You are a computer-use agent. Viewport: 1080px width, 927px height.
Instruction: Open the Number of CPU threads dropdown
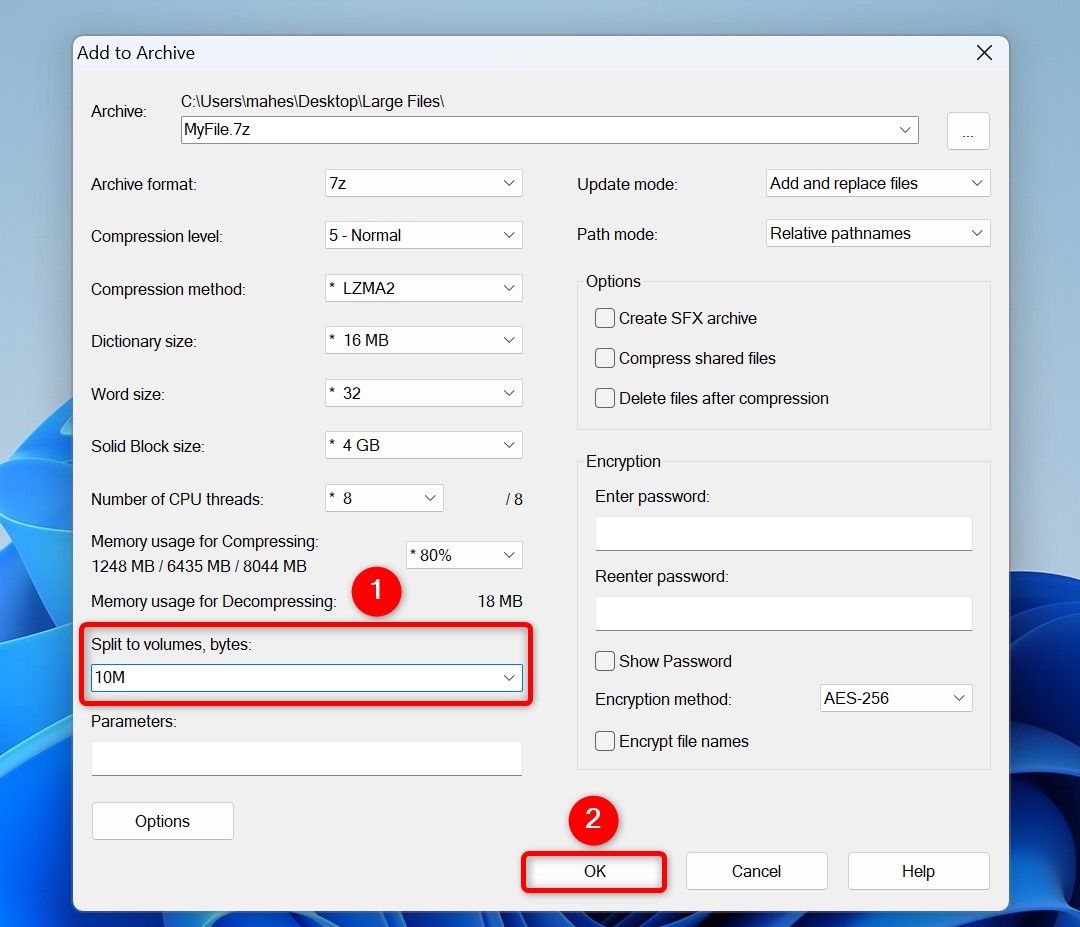click(384, 498)
